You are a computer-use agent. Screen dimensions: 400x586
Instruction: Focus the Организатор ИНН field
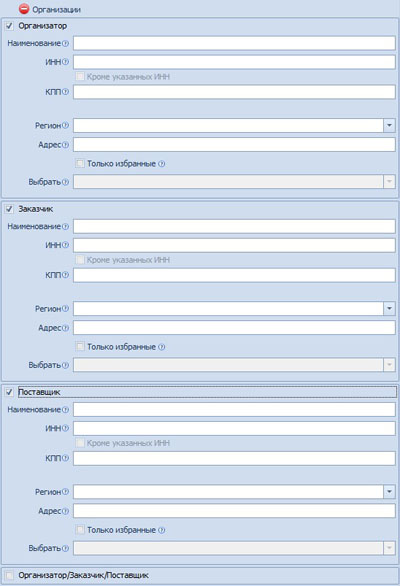(234, 62)
